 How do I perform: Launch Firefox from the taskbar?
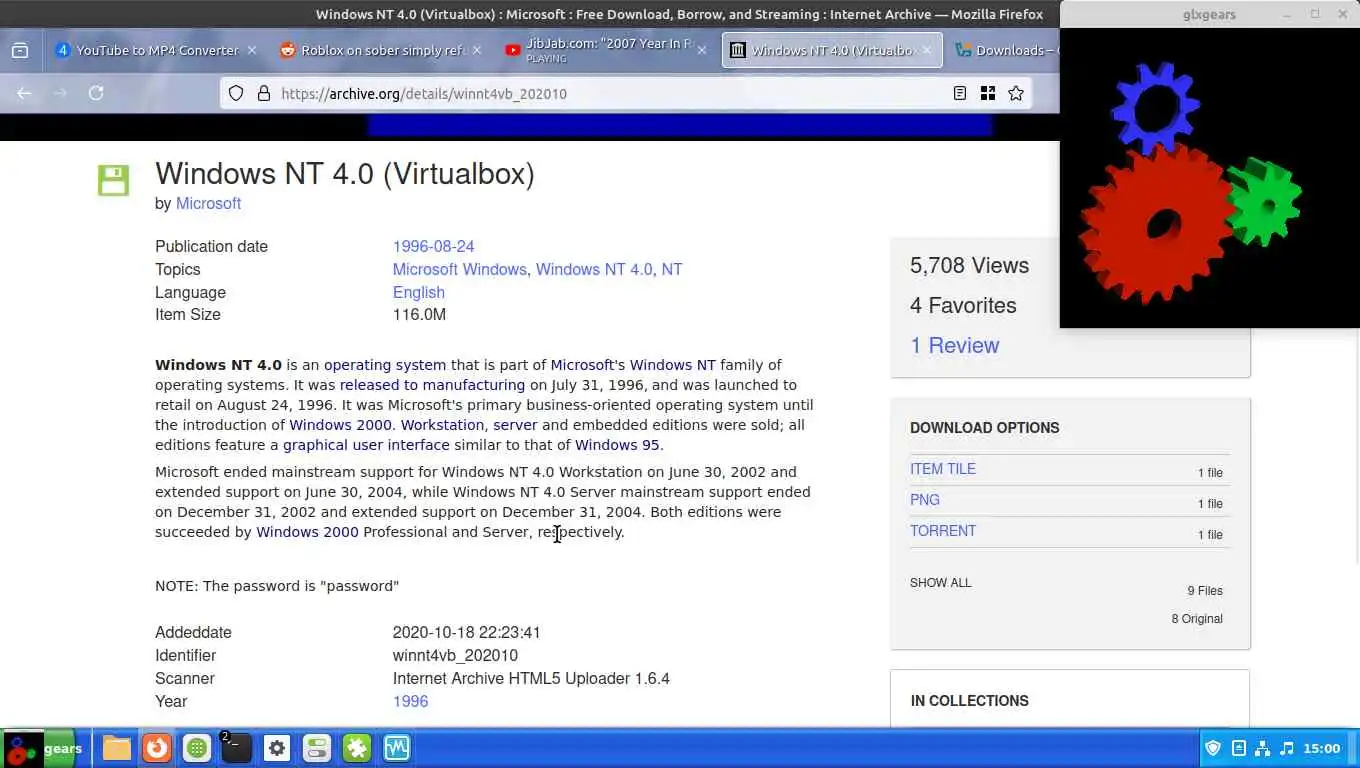(157, 748)
